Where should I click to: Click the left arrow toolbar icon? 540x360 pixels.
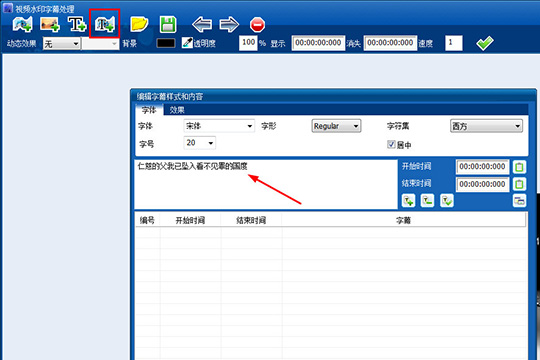click(202, 24)
